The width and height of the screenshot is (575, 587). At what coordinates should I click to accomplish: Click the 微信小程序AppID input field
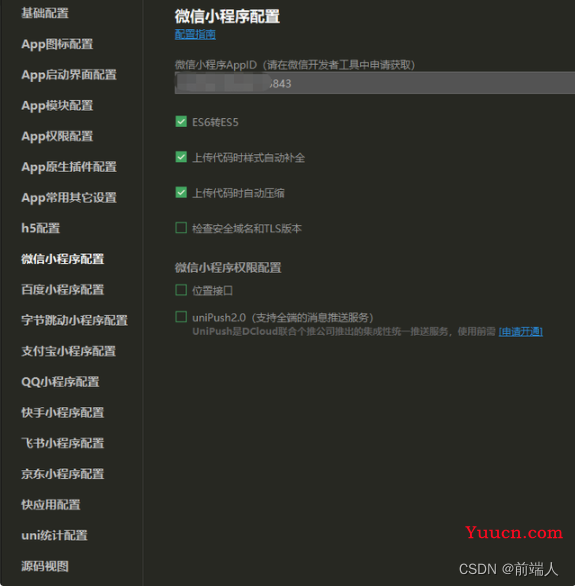coord(375,83)
